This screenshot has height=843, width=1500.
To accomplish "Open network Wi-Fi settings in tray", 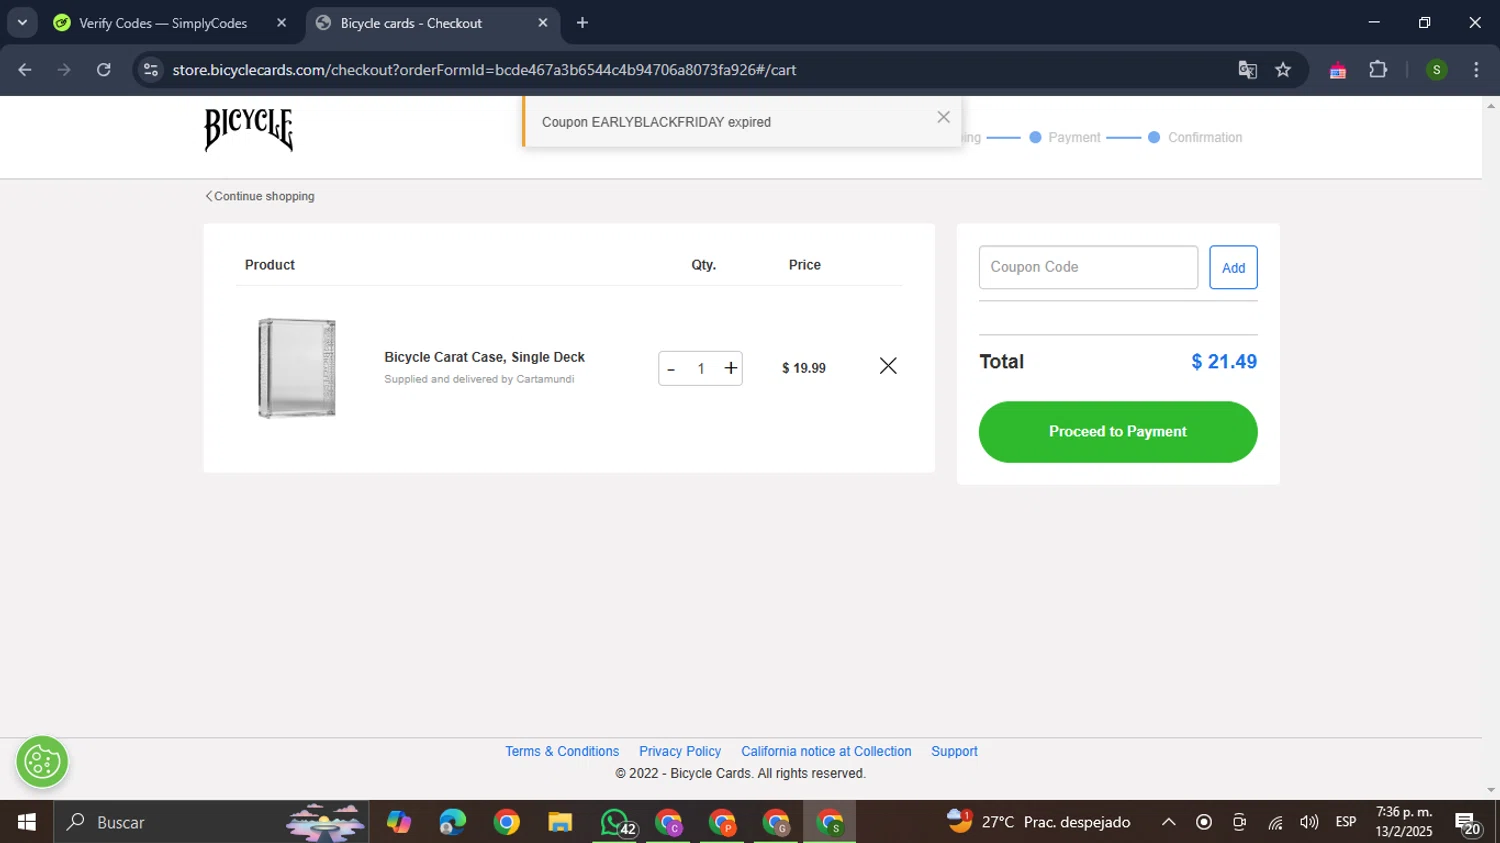I will (x=1275, y=822).
